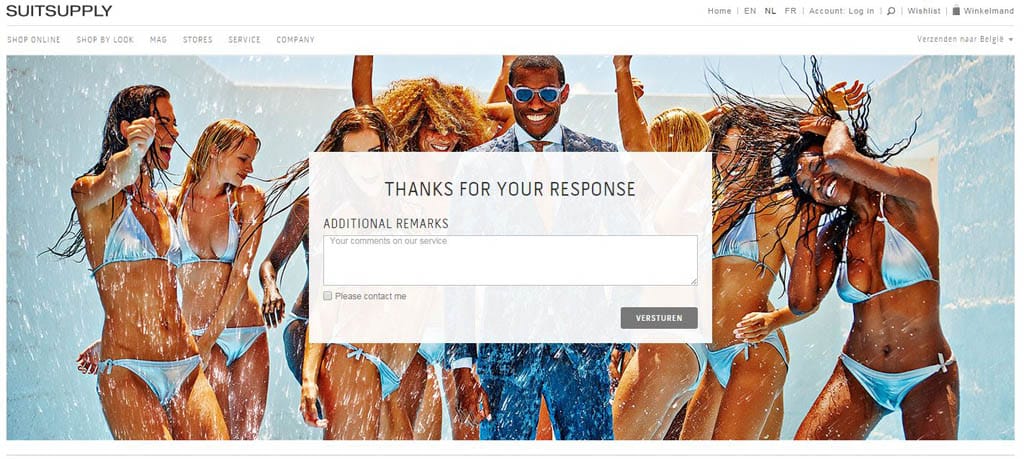
Task: Switch language to FR
Action: click(791, 11)
